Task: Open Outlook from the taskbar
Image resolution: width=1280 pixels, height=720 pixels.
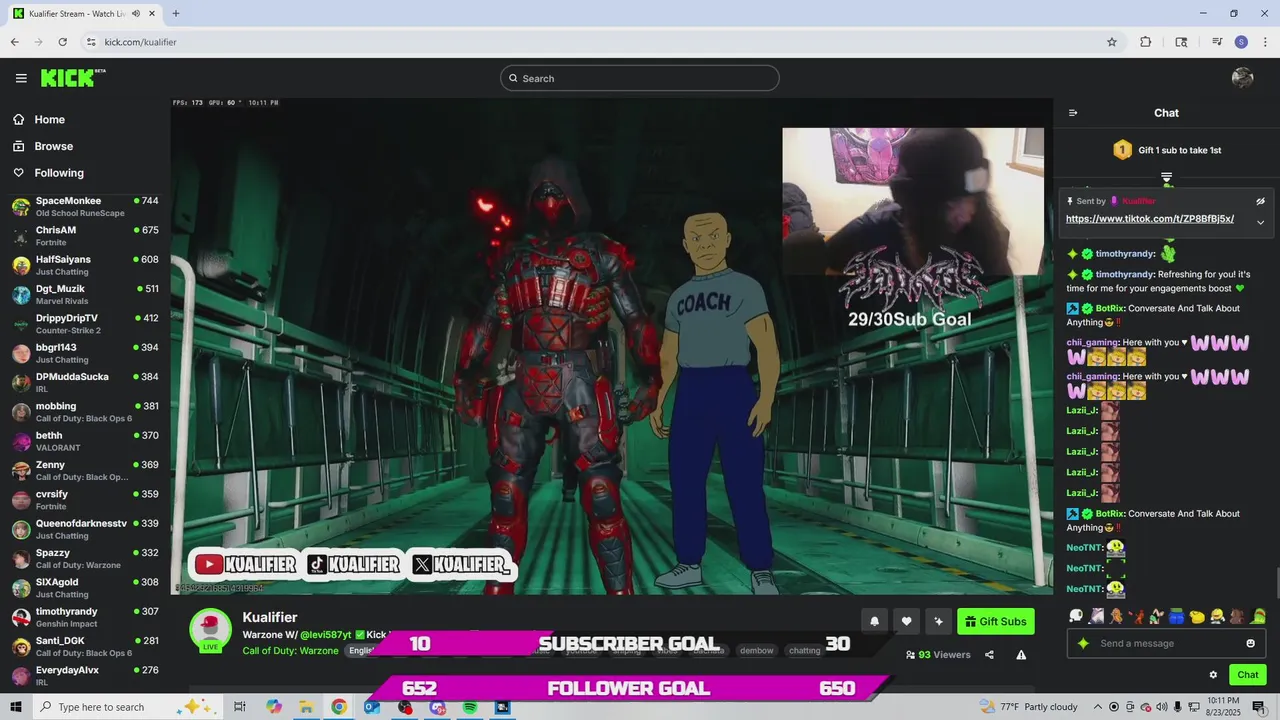Action: [x=372, y=707]
